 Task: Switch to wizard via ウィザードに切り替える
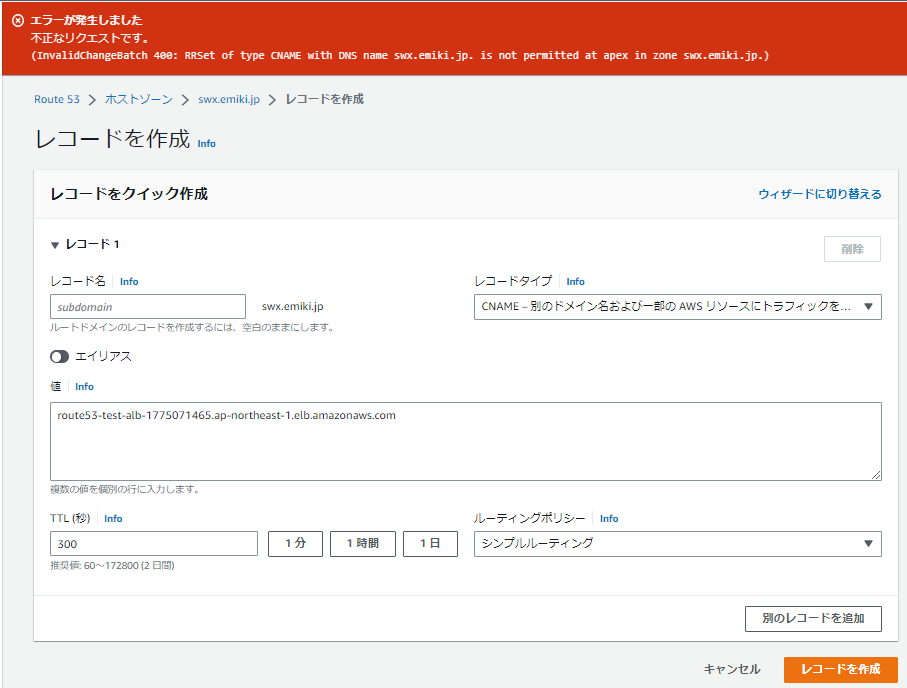click(x=820, y=194)
